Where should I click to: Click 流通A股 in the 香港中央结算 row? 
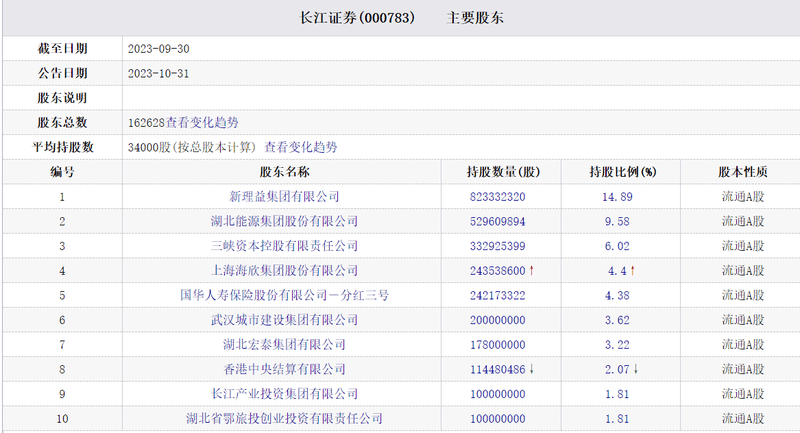(743, 369)
